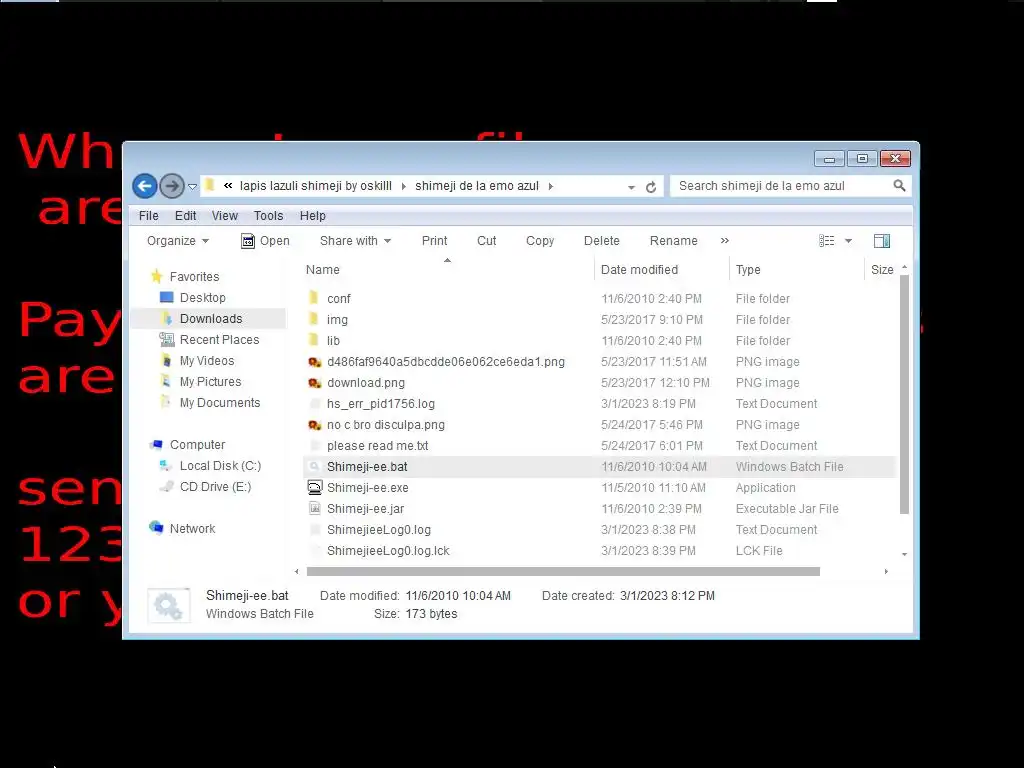Viewport: 1024px width, 768px height.
Task: Expand arrow after 'shimeji de la emo azul' breadcrumb
Action: (551, 187)
